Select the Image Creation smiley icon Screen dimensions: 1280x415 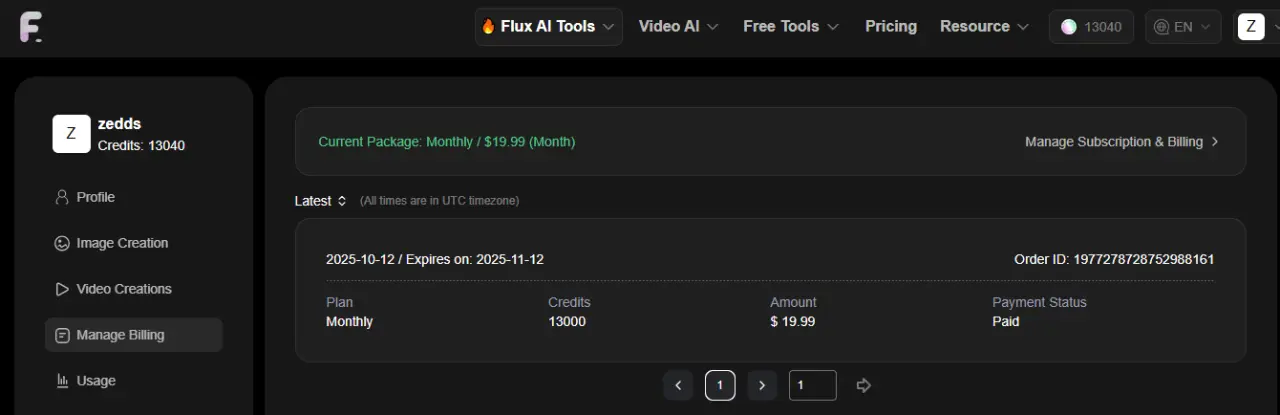[62, 243]
